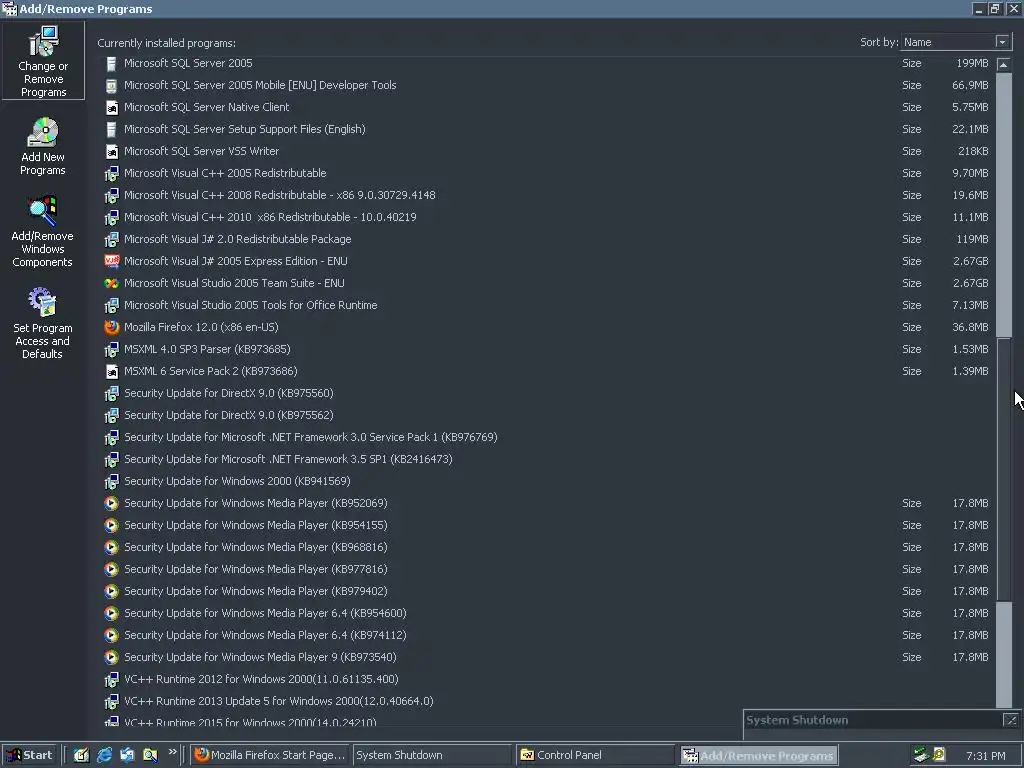Screen dimensions: 1024x768
Task: Switch to Control Panel taskbar button
Action: pos(595,755)
